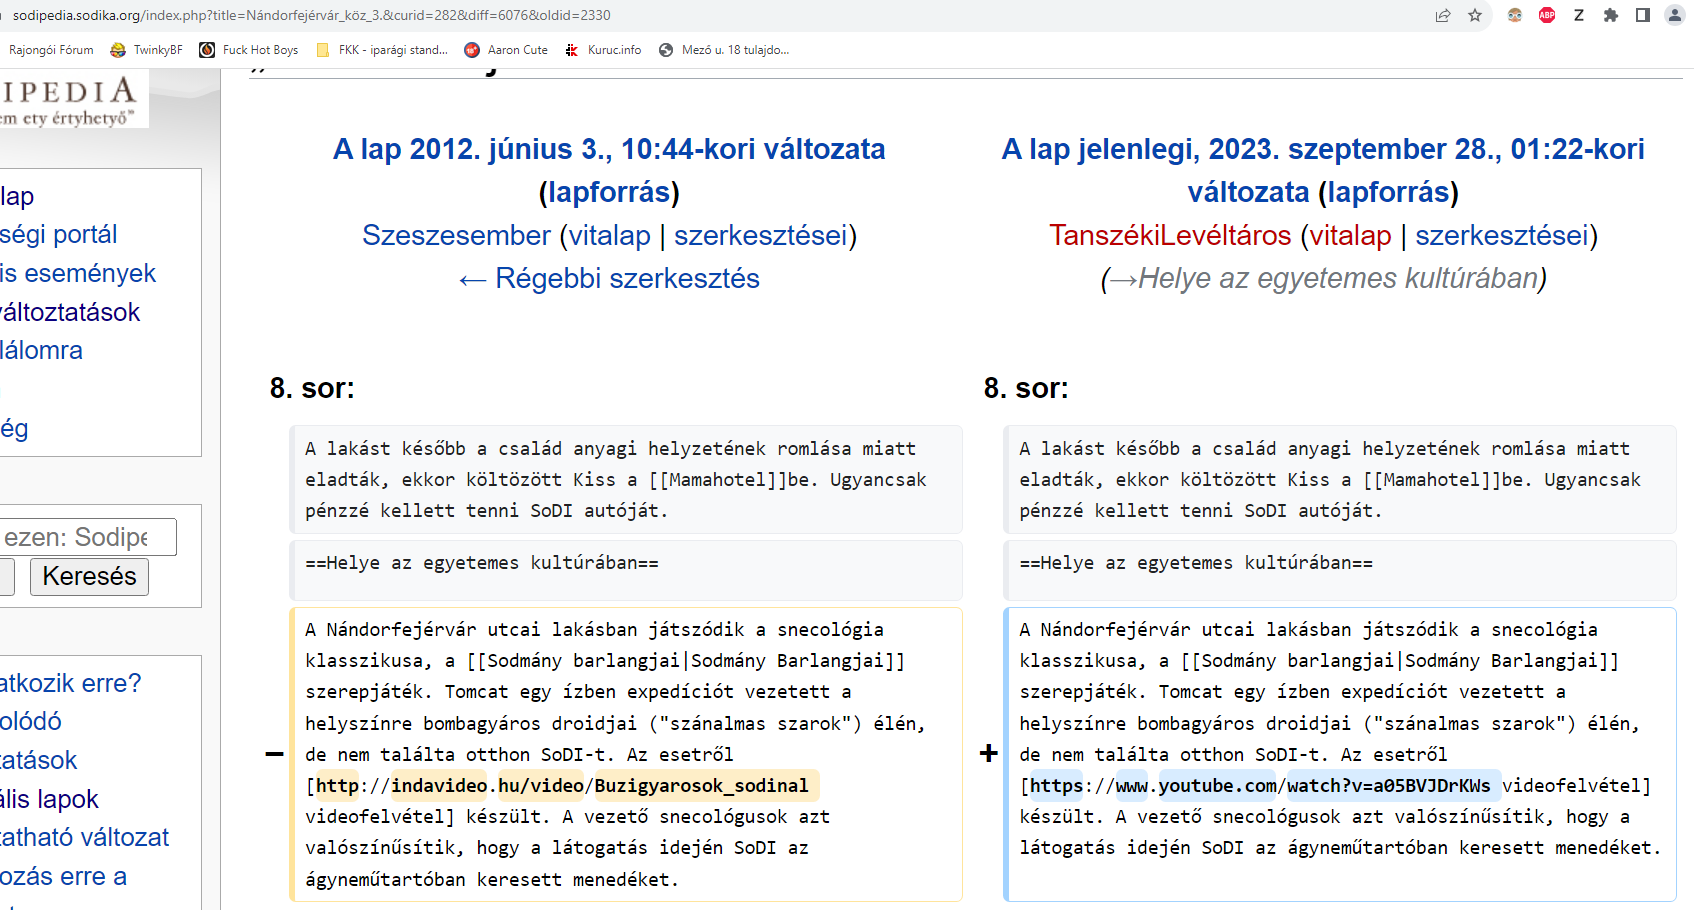Open the current 2023. szeptember 28. revision
This screenshot has height=910, width=1694.
click(x=1323, y=170)
